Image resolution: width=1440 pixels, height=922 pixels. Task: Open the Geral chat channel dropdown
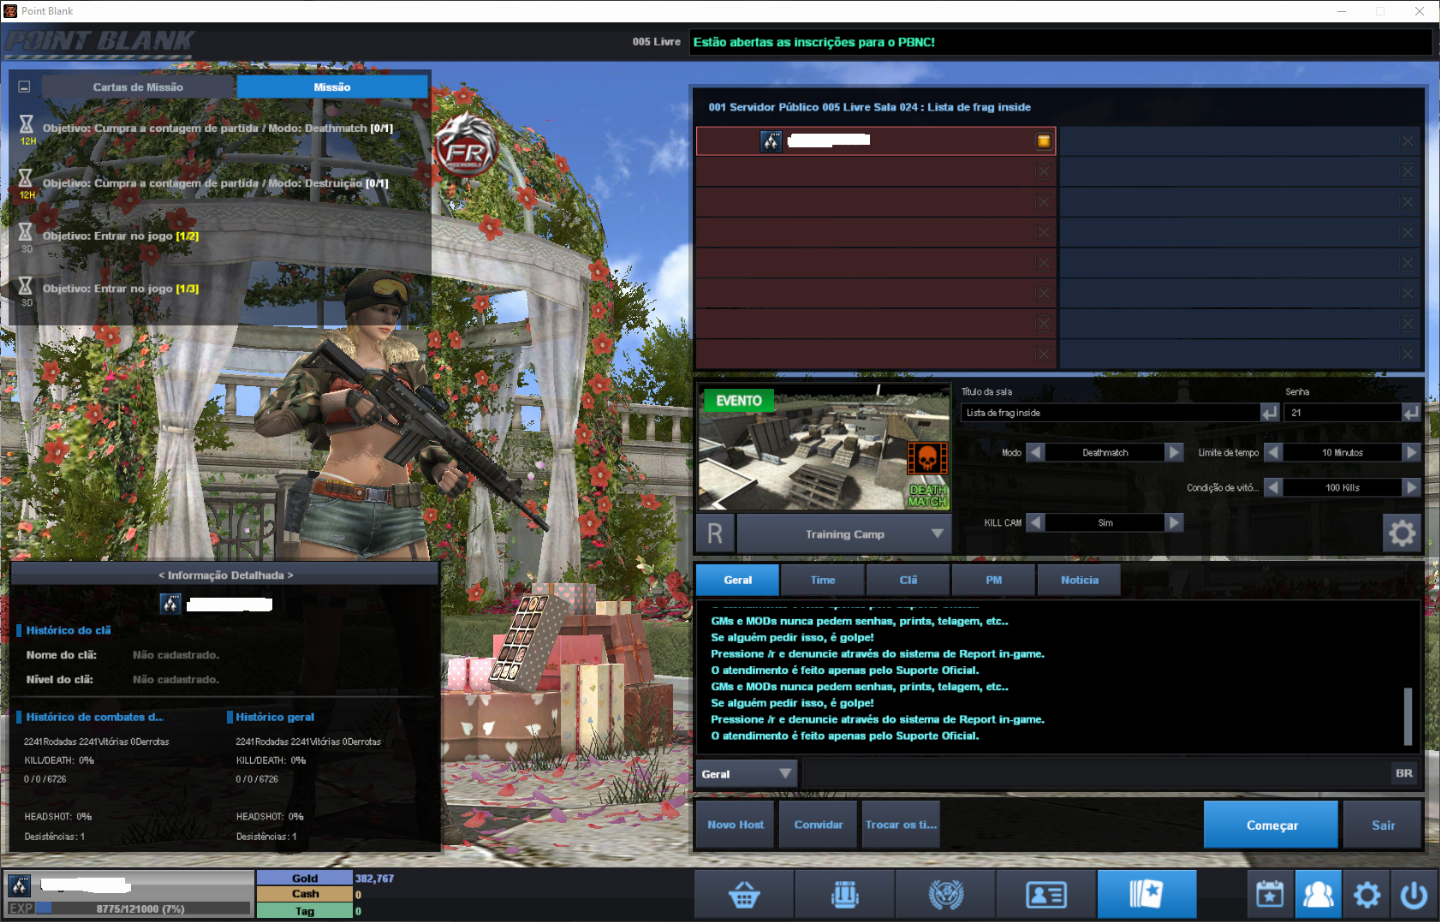pyautogui.click(x=785, y=773)
